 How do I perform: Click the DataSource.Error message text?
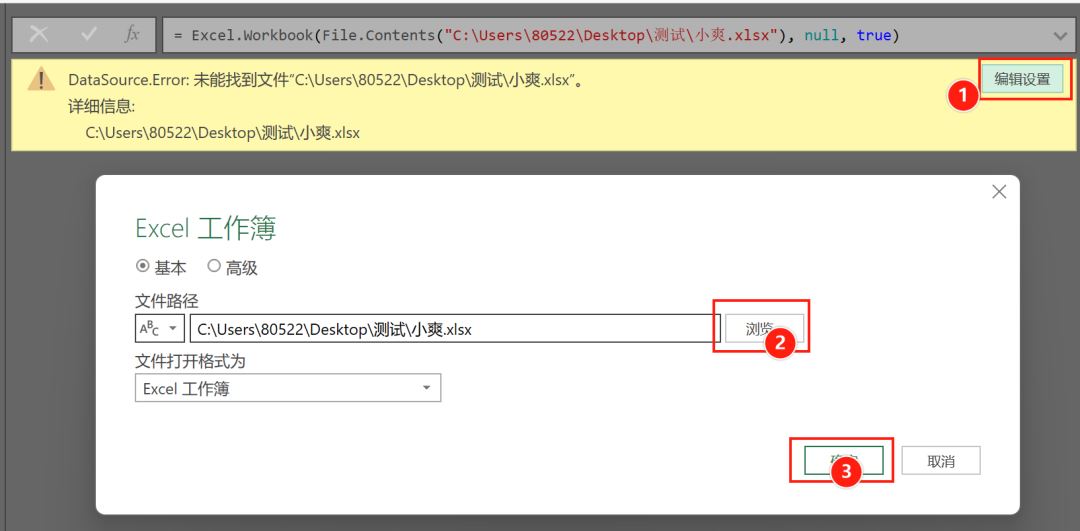(325, 80)
